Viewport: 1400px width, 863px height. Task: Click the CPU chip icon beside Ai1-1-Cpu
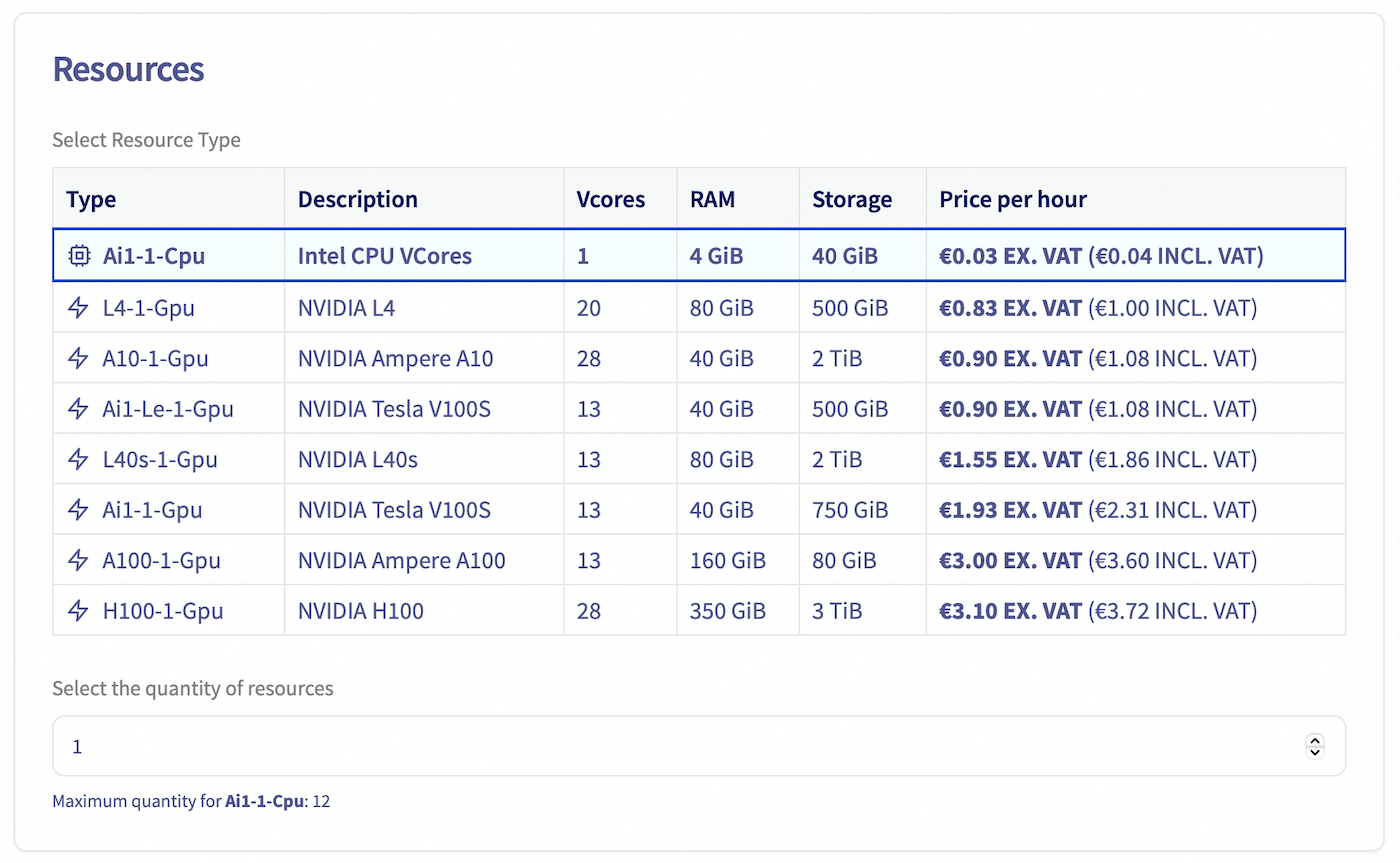[x=78, y=256]
